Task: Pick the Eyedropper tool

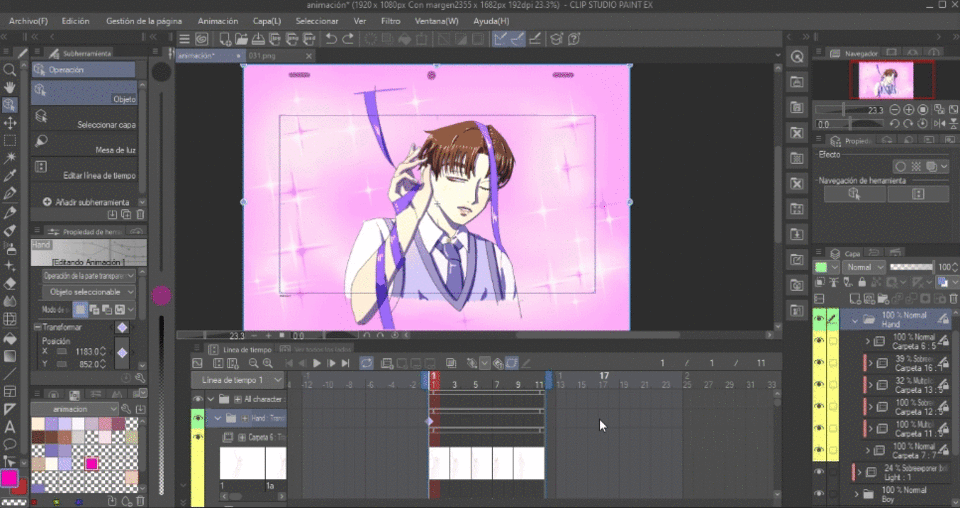Action: pyautogui.click(x=9, y=176)
